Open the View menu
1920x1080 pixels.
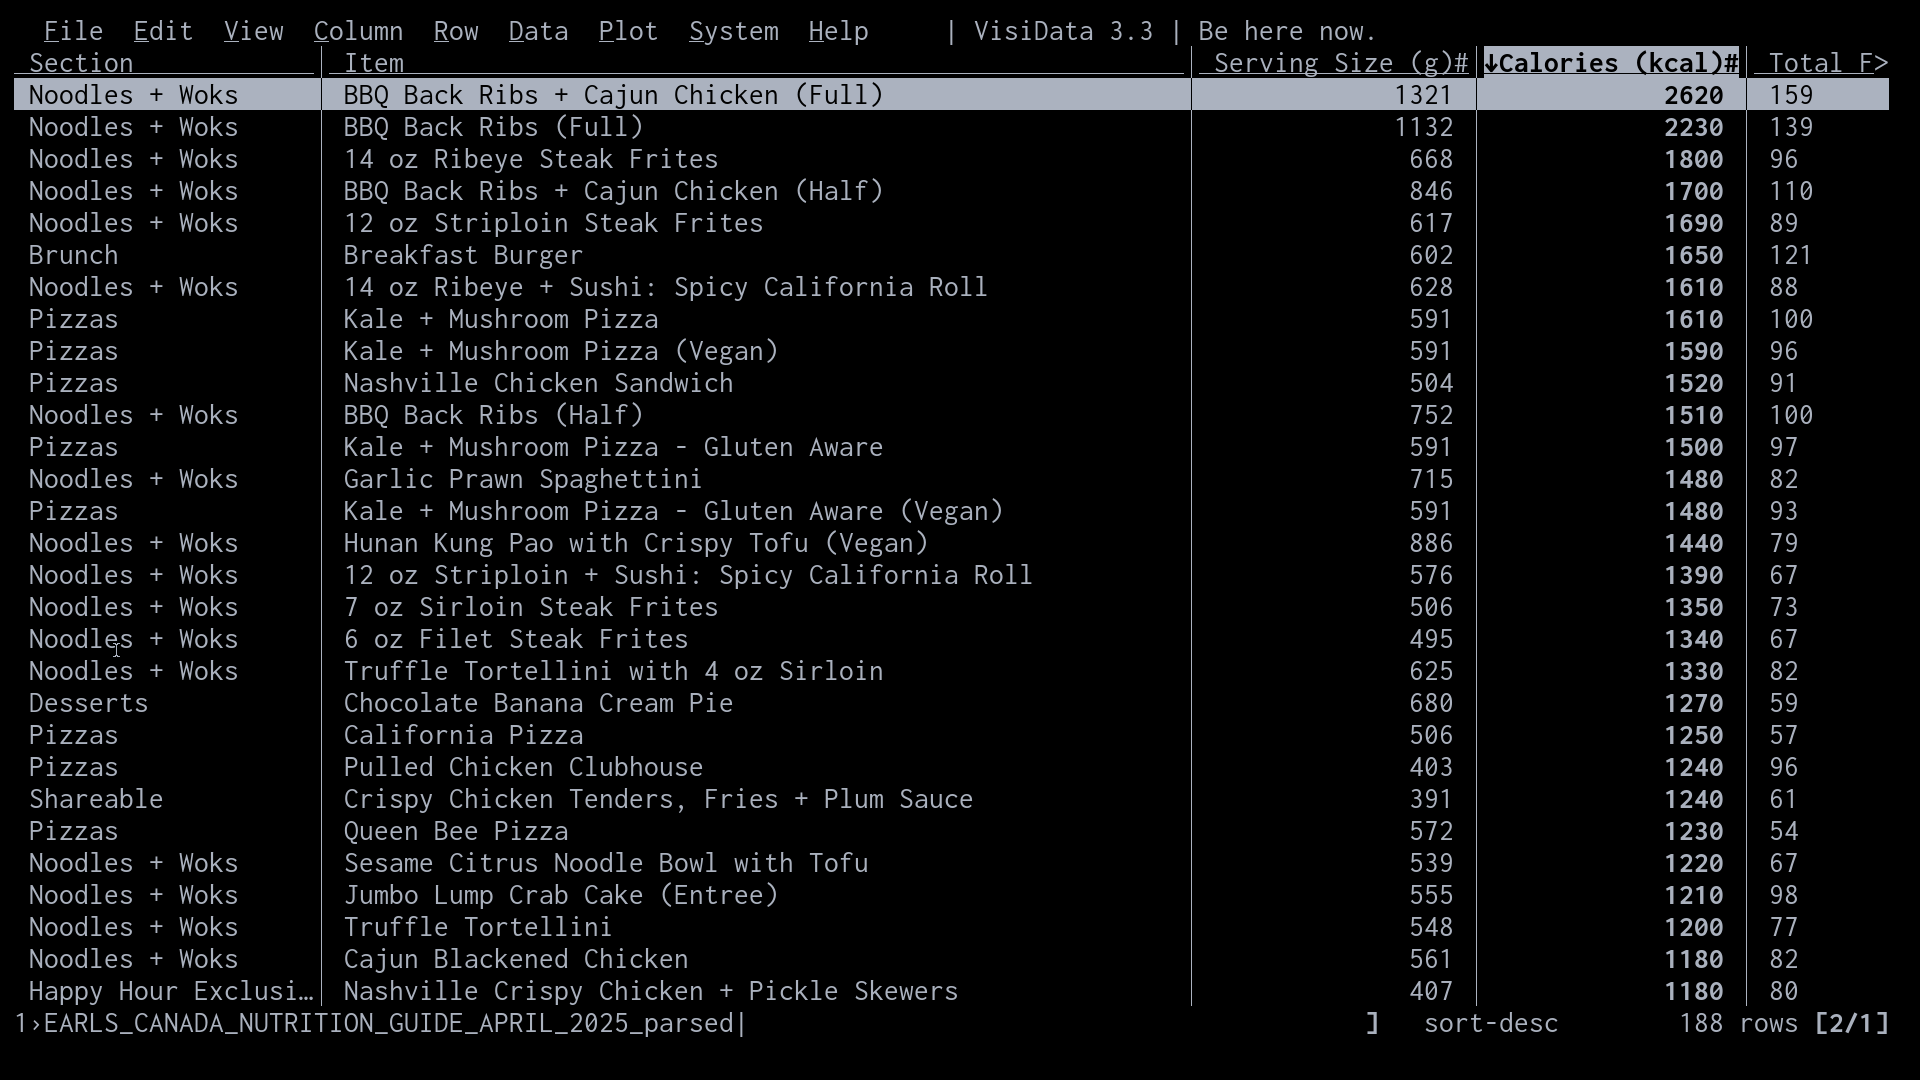point(253,31)
